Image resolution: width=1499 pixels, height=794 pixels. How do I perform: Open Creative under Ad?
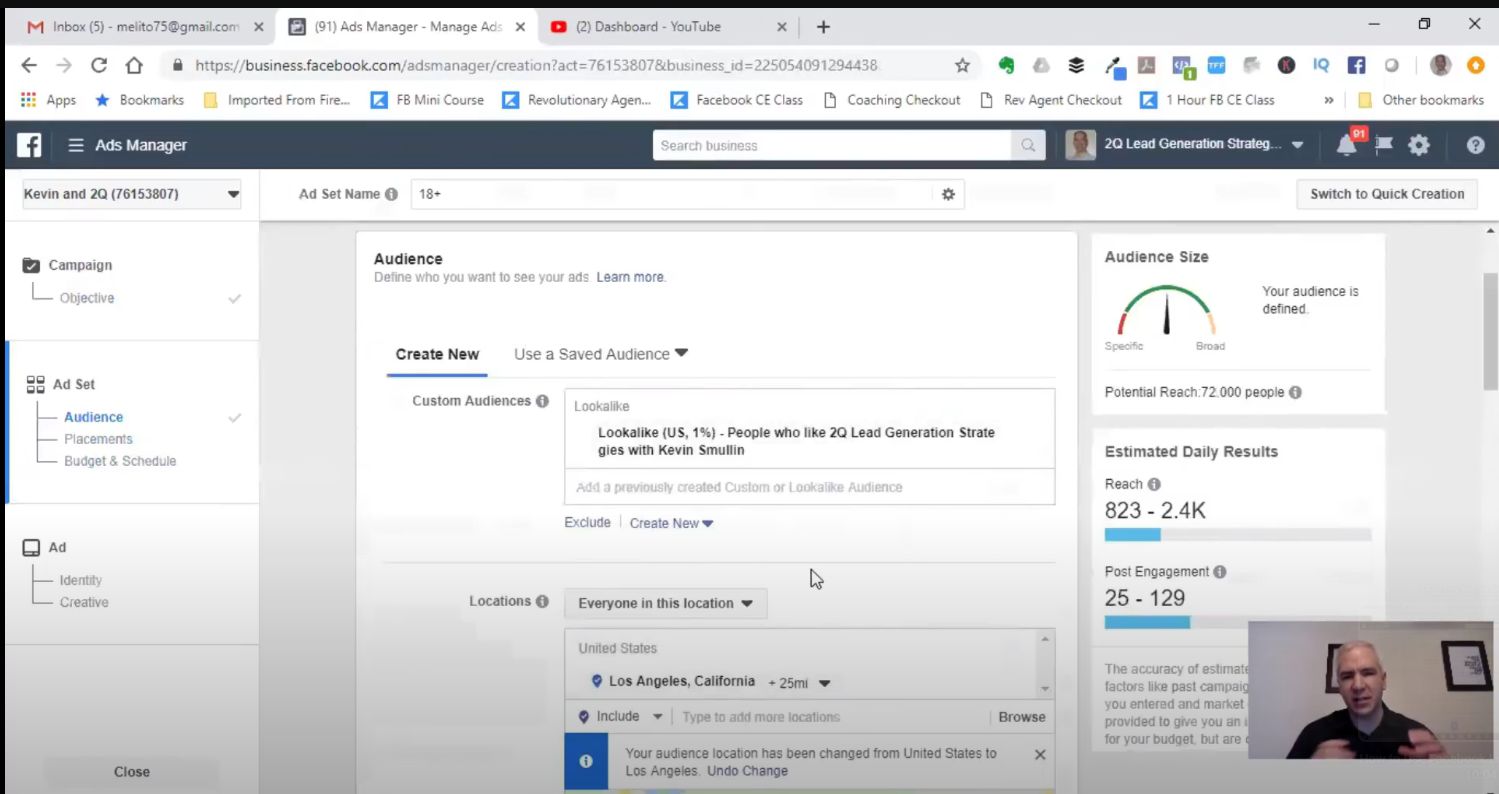pyautogui.click(x=84, y=602)
